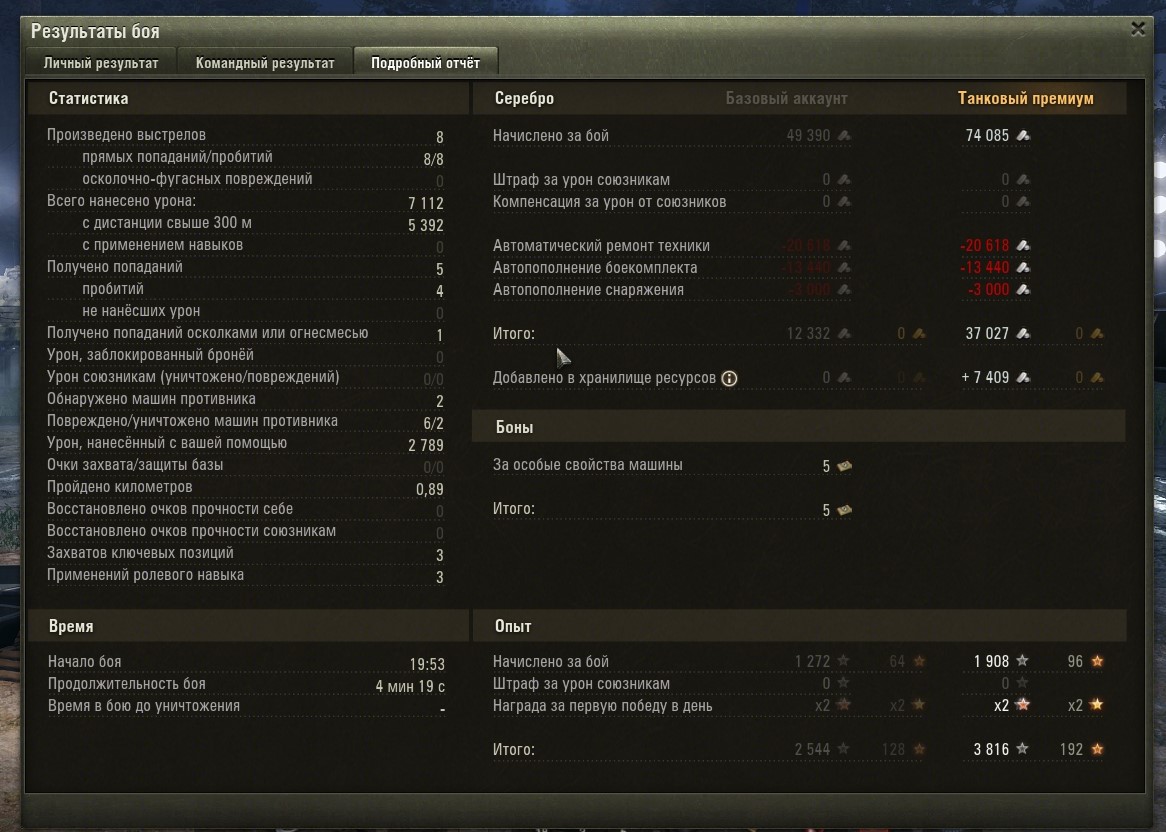The image size is (1166, 832).
Task: Select the Танковый премиум column header
Action: coord(1025,98)
